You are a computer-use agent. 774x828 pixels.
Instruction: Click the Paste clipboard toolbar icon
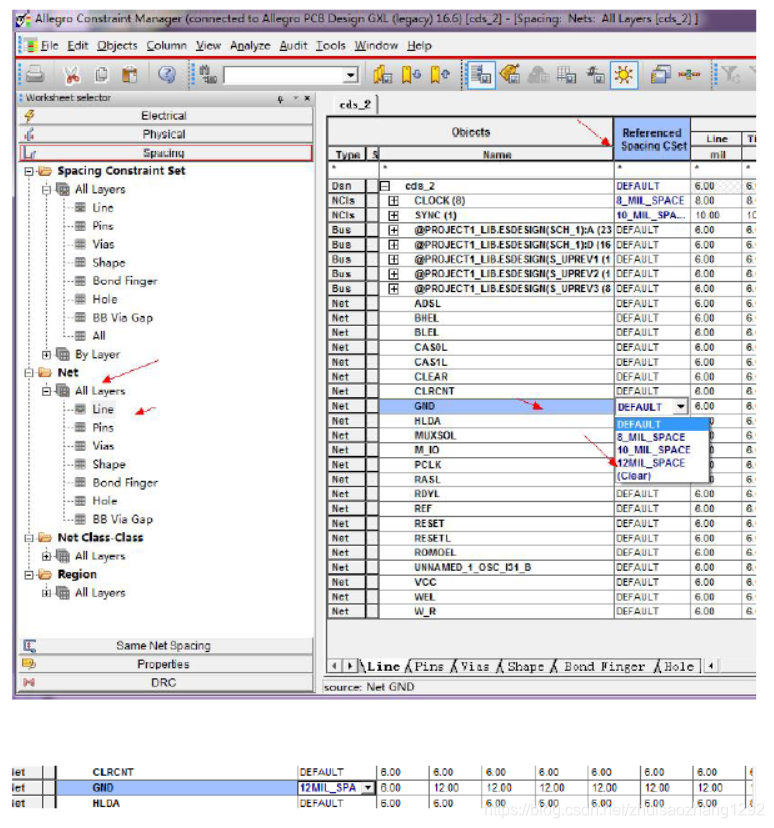click(130, 74)
